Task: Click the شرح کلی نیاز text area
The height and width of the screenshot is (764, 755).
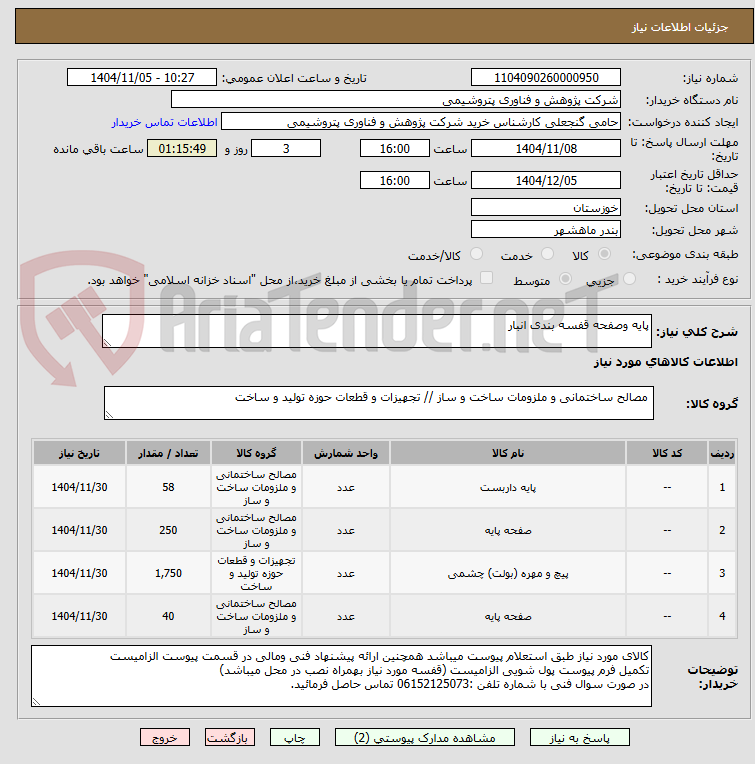Action: coord(377,331)
